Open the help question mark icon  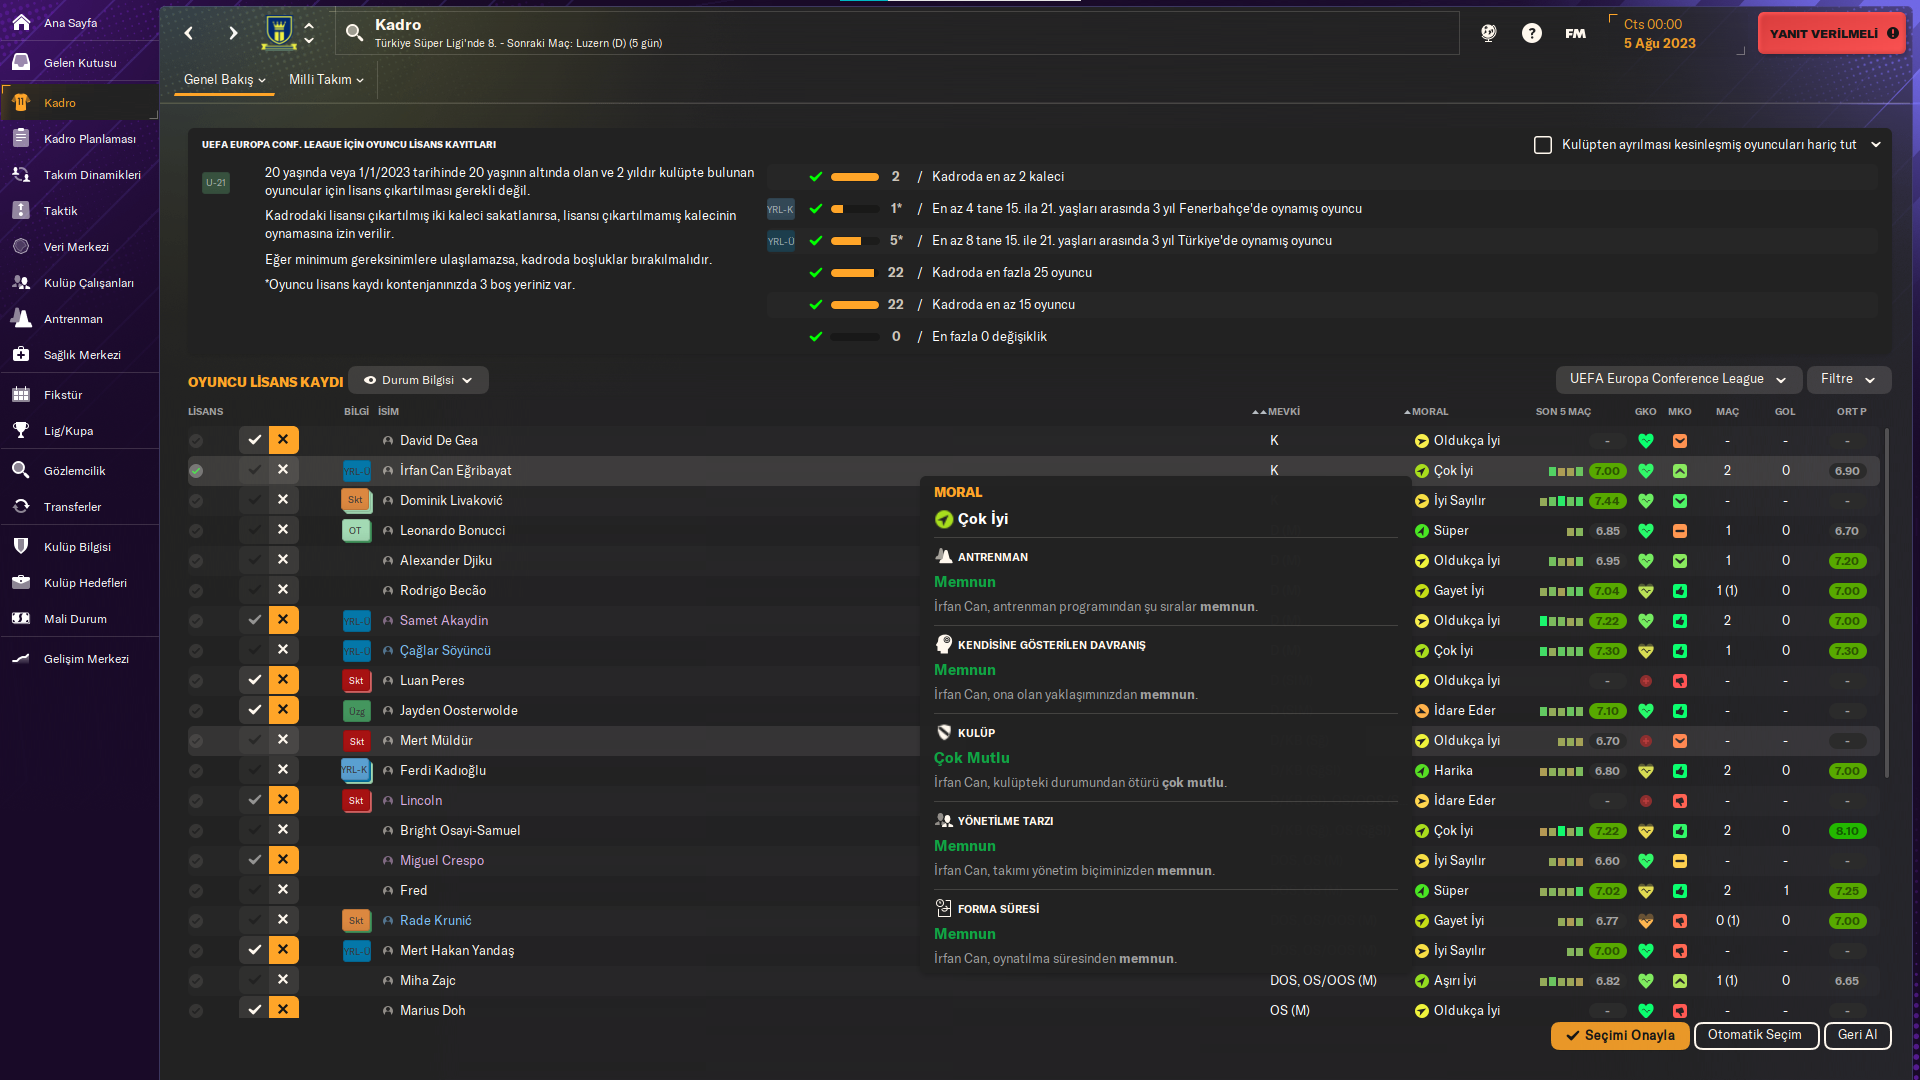(x=1531, y=33)
